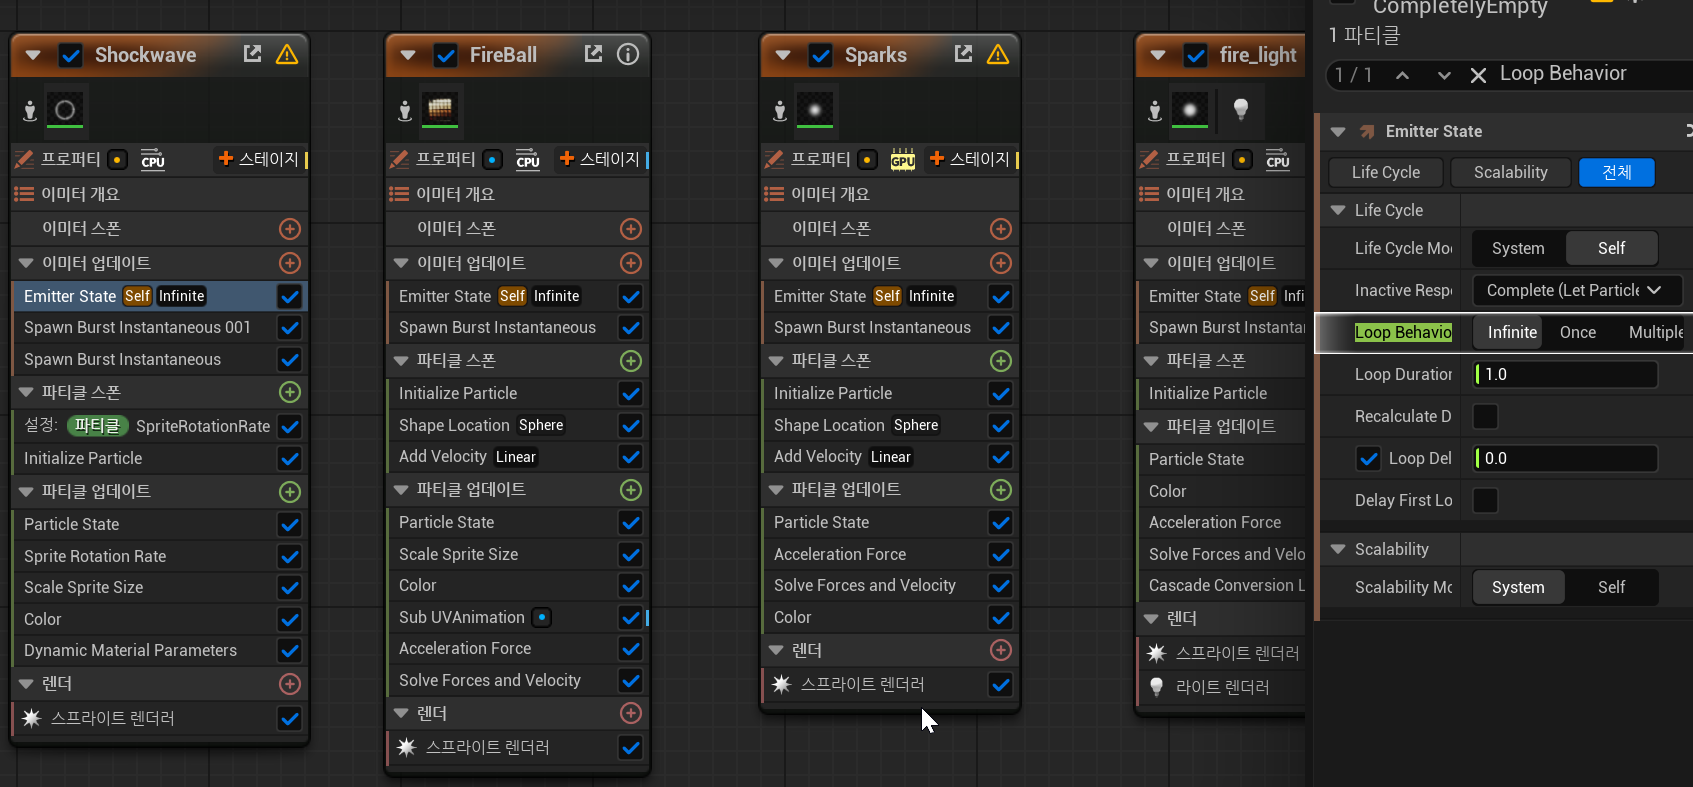Add module to Shockwave 파티클 업데이트
This screenshot has width=1693, height=787.
(x=290, y=492)
